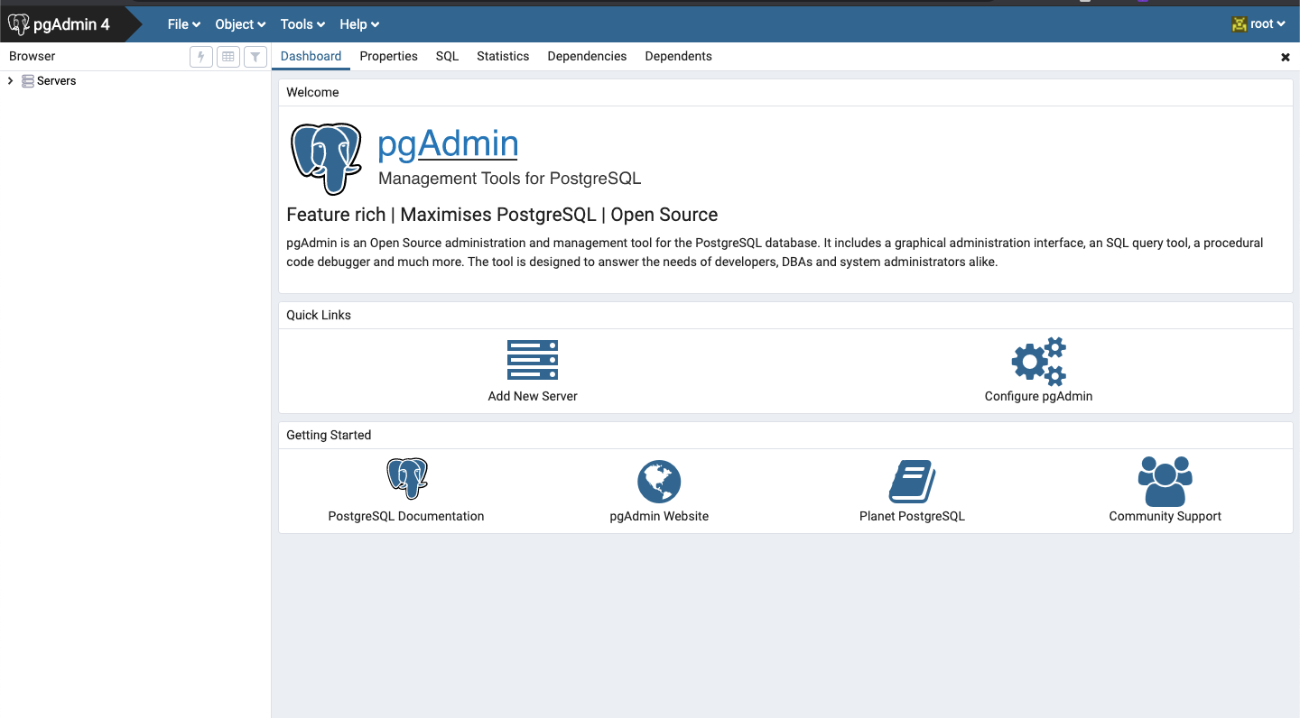Click 'Feature rich | Maximises PostgreSQL' heading
This screenshot has height=718, width=1300.
point(502,215)
